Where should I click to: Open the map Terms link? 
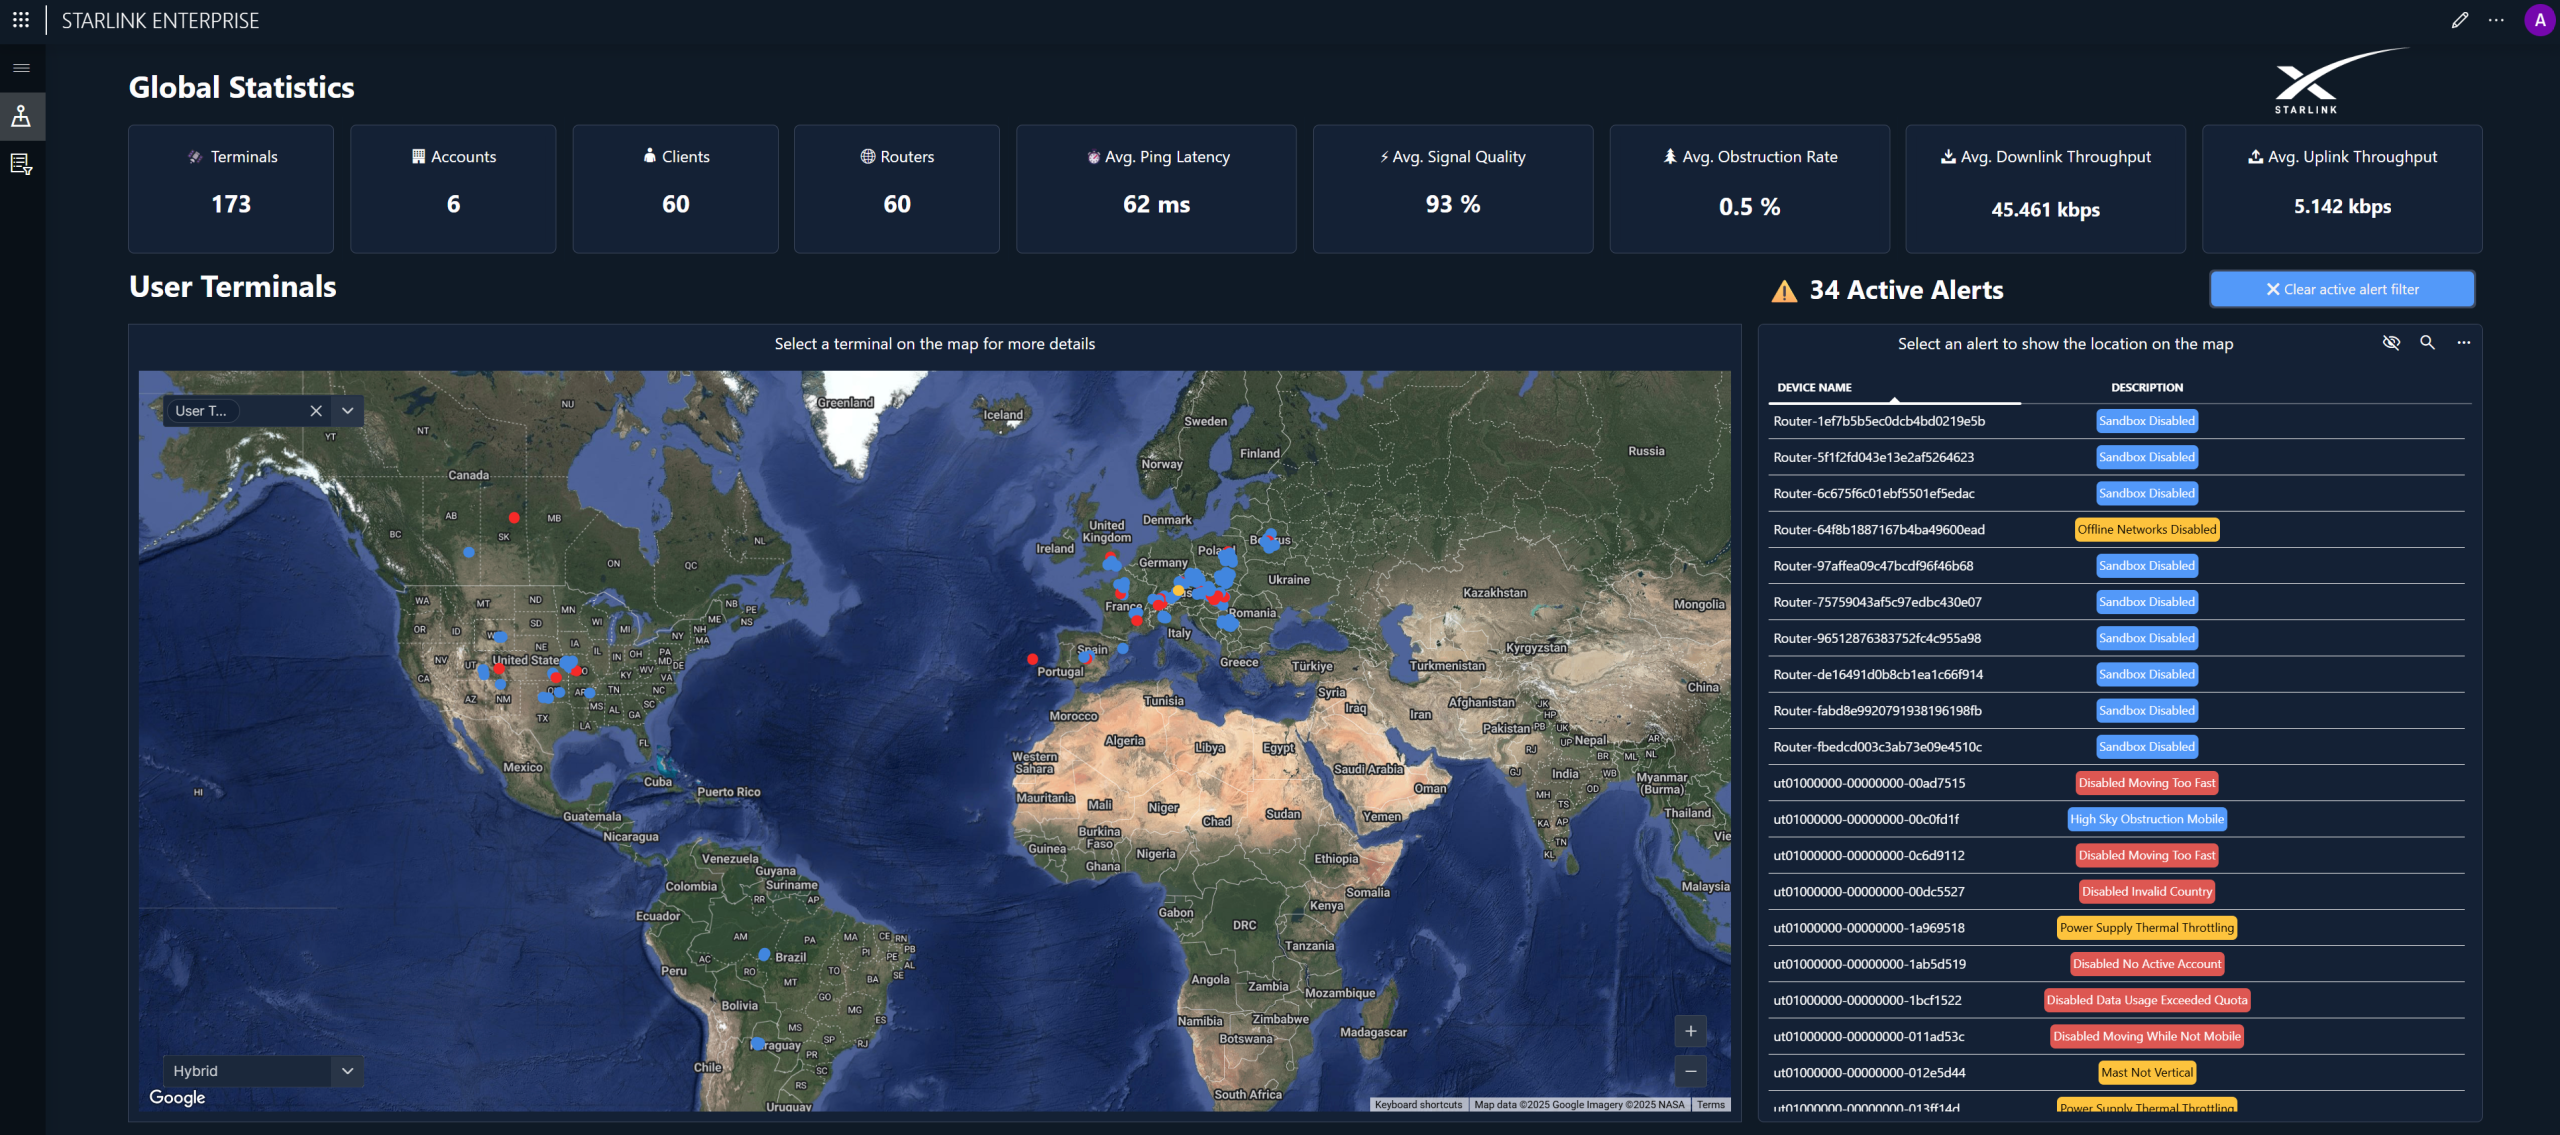(1710, 1105)
